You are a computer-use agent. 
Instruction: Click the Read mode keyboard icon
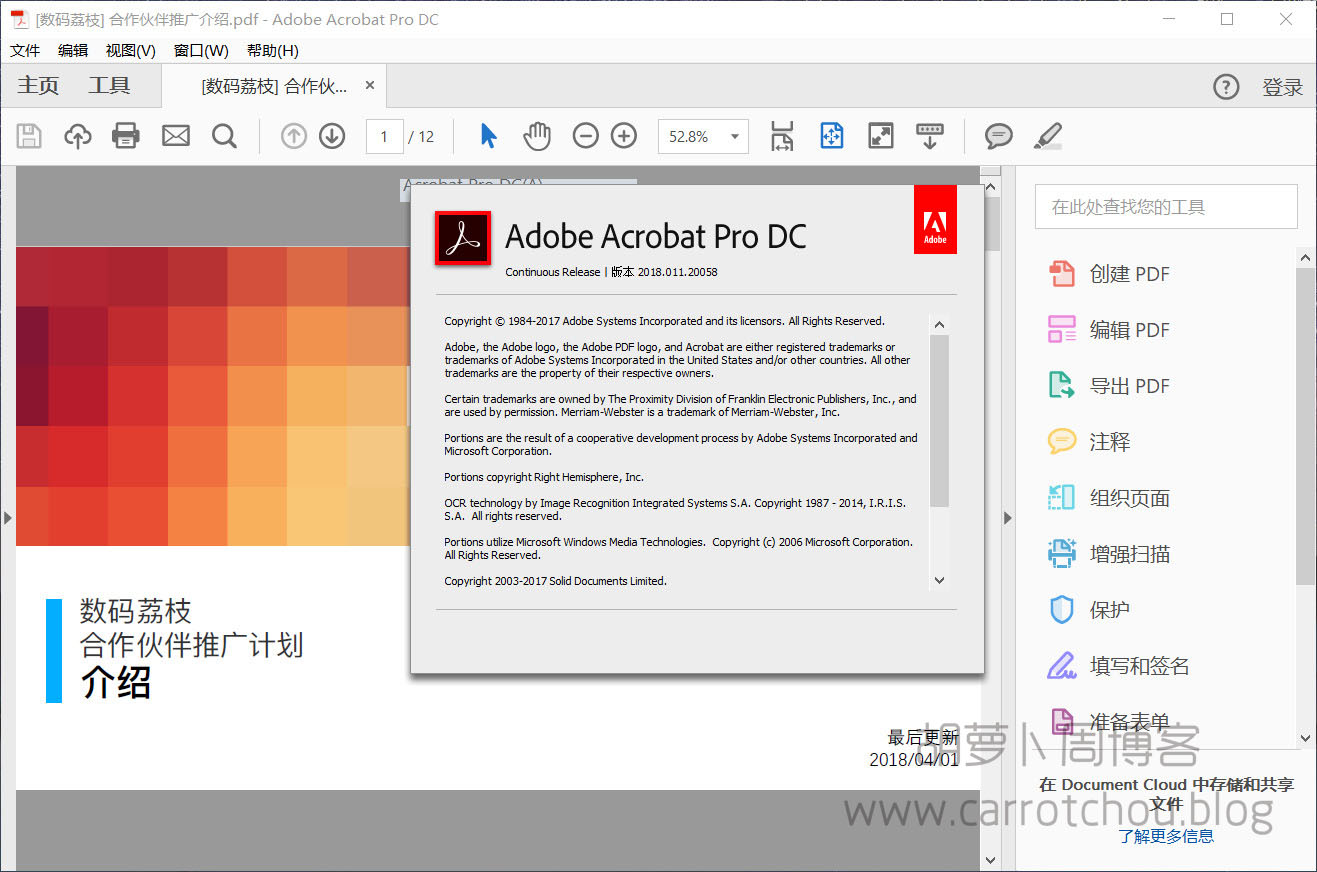[930, 136]
